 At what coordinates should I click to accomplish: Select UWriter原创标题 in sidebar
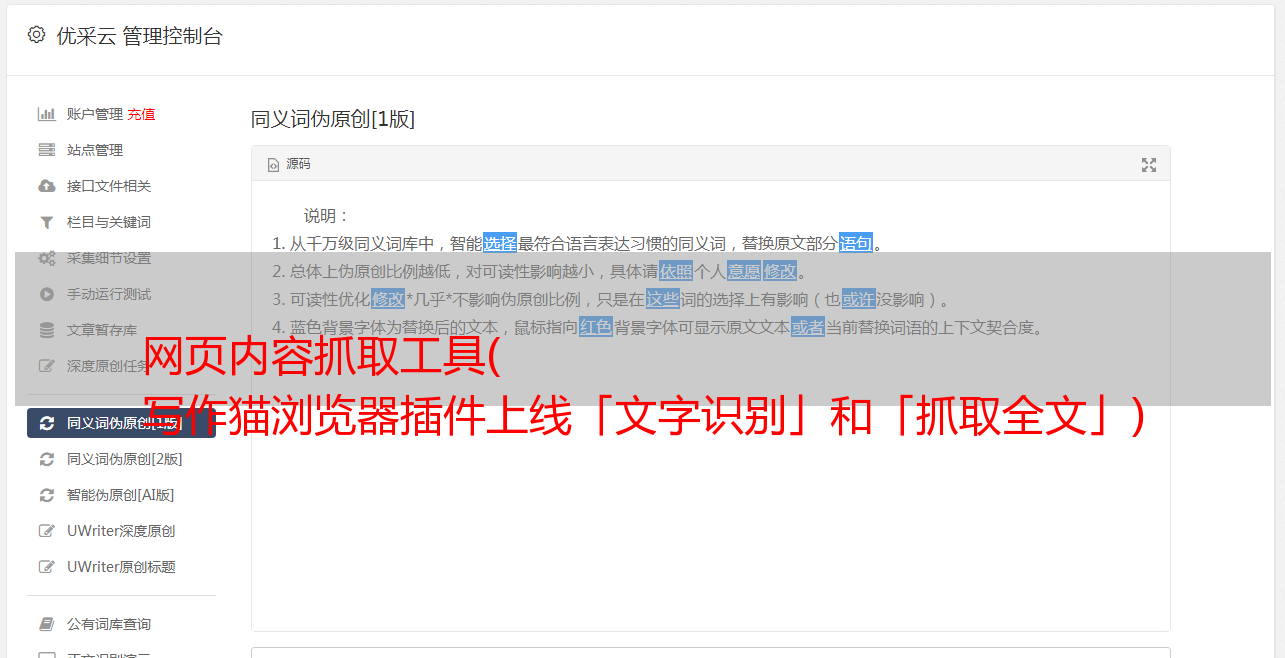(x=121, y=567)
